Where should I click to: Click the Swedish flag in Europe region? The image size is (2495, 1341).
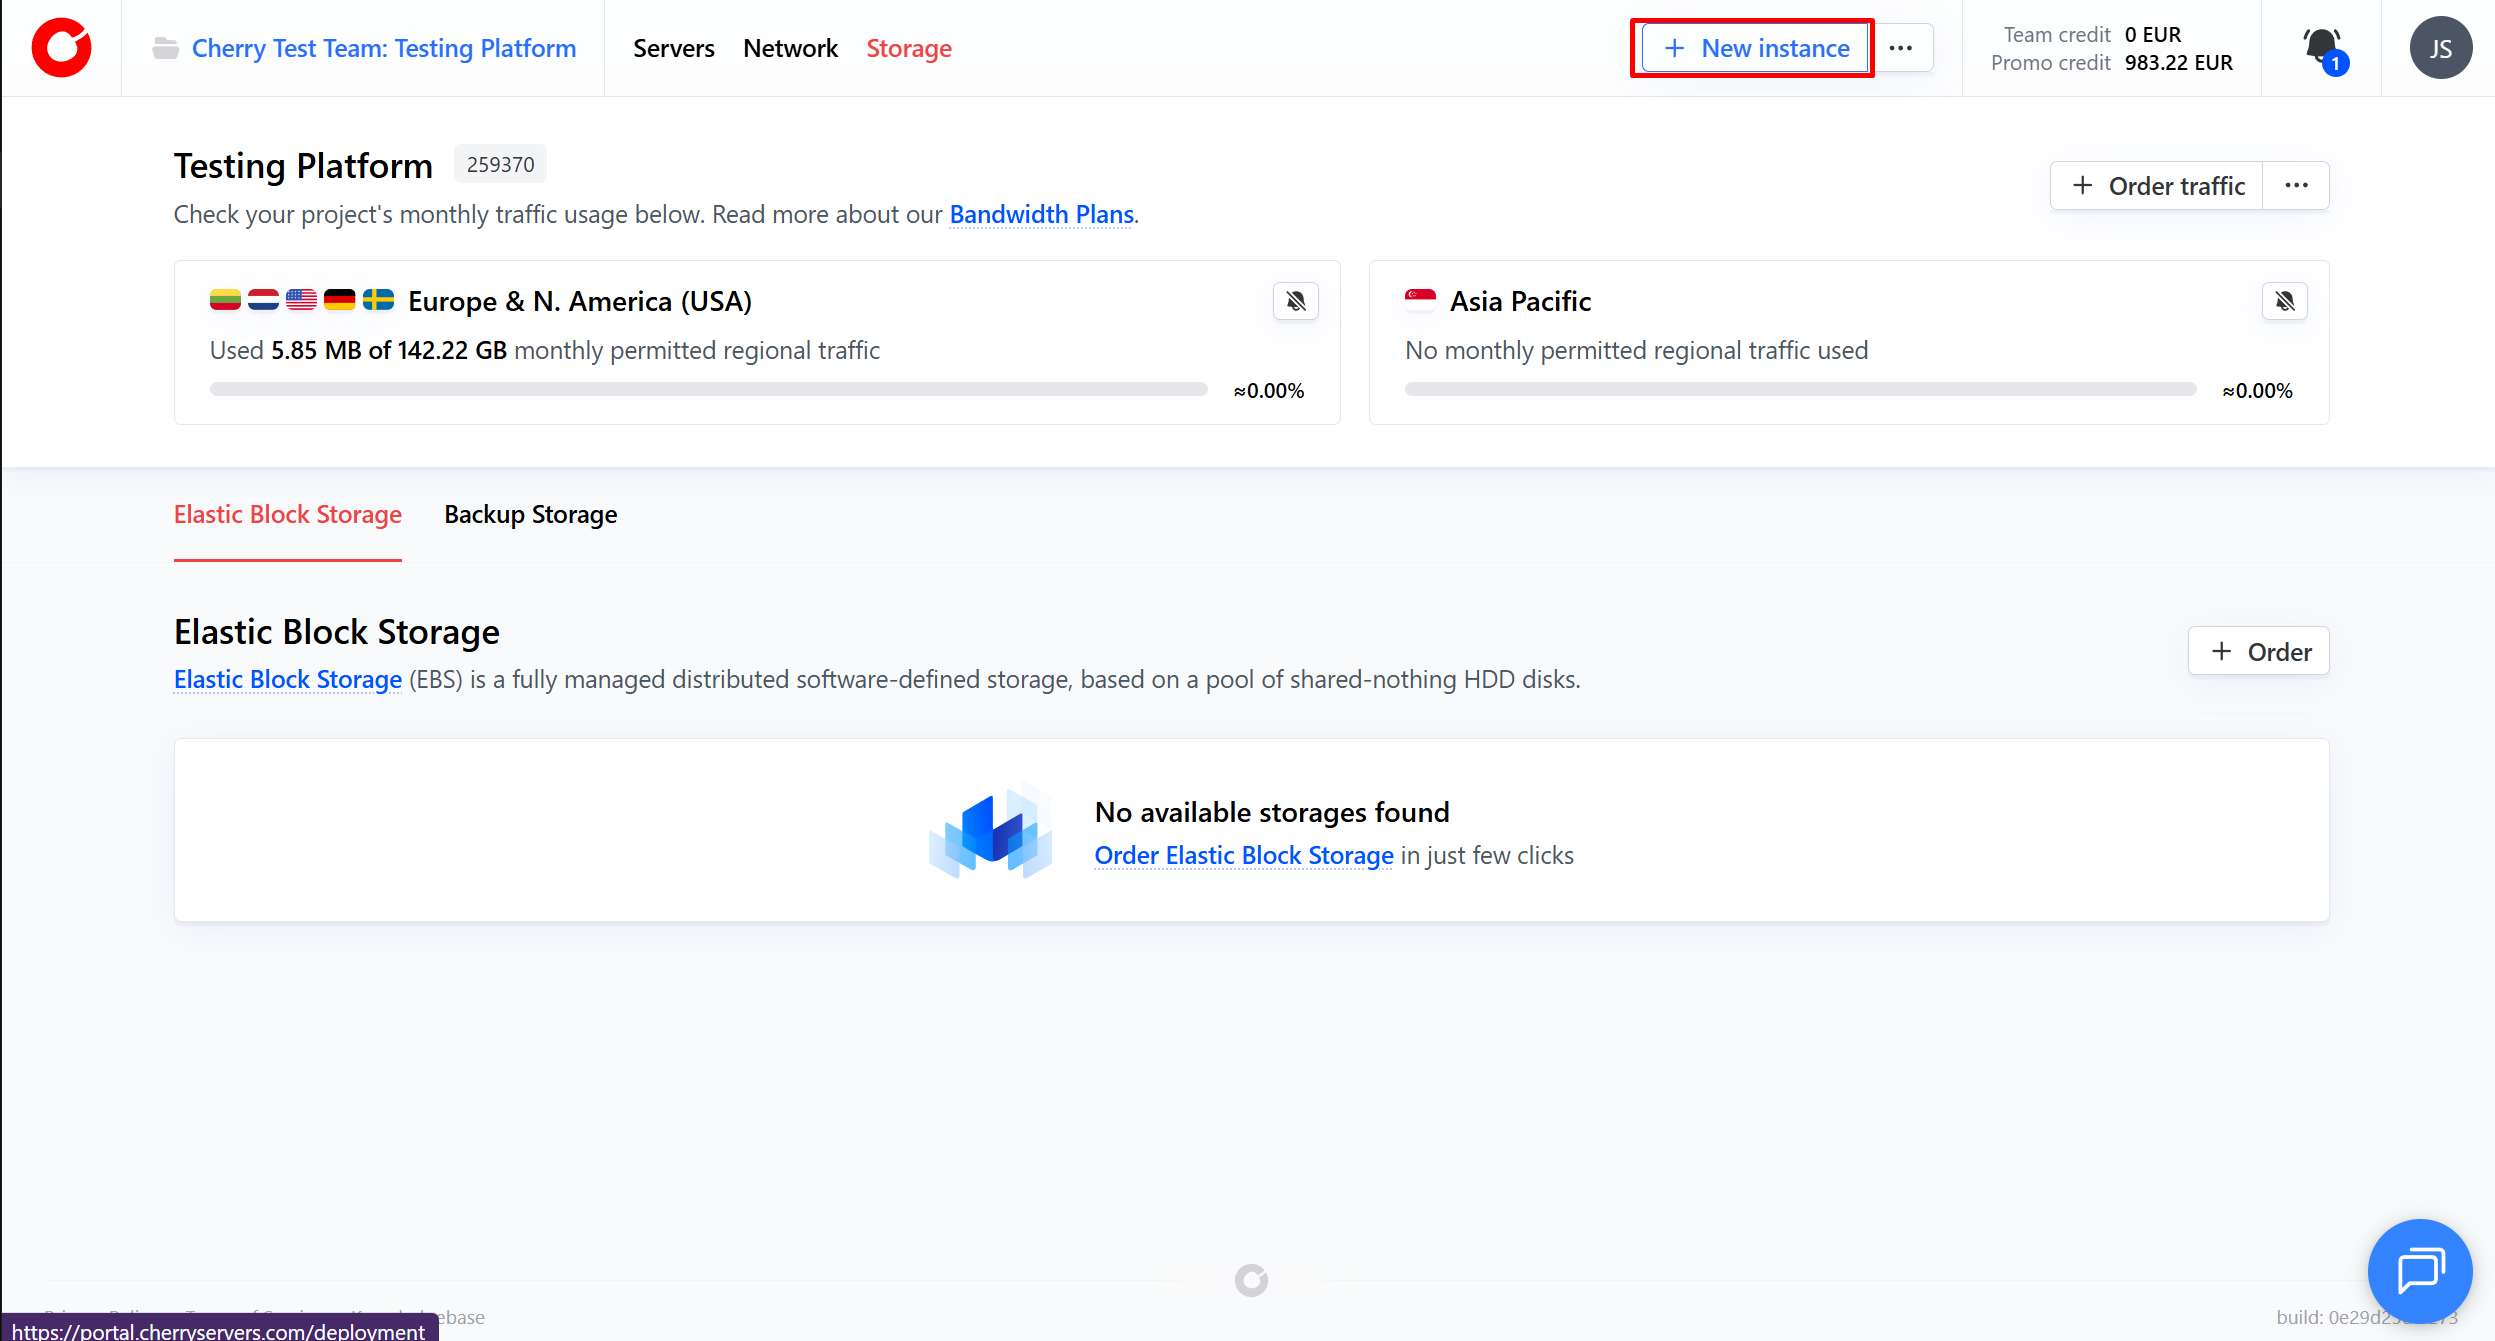(x=378, y=300)
